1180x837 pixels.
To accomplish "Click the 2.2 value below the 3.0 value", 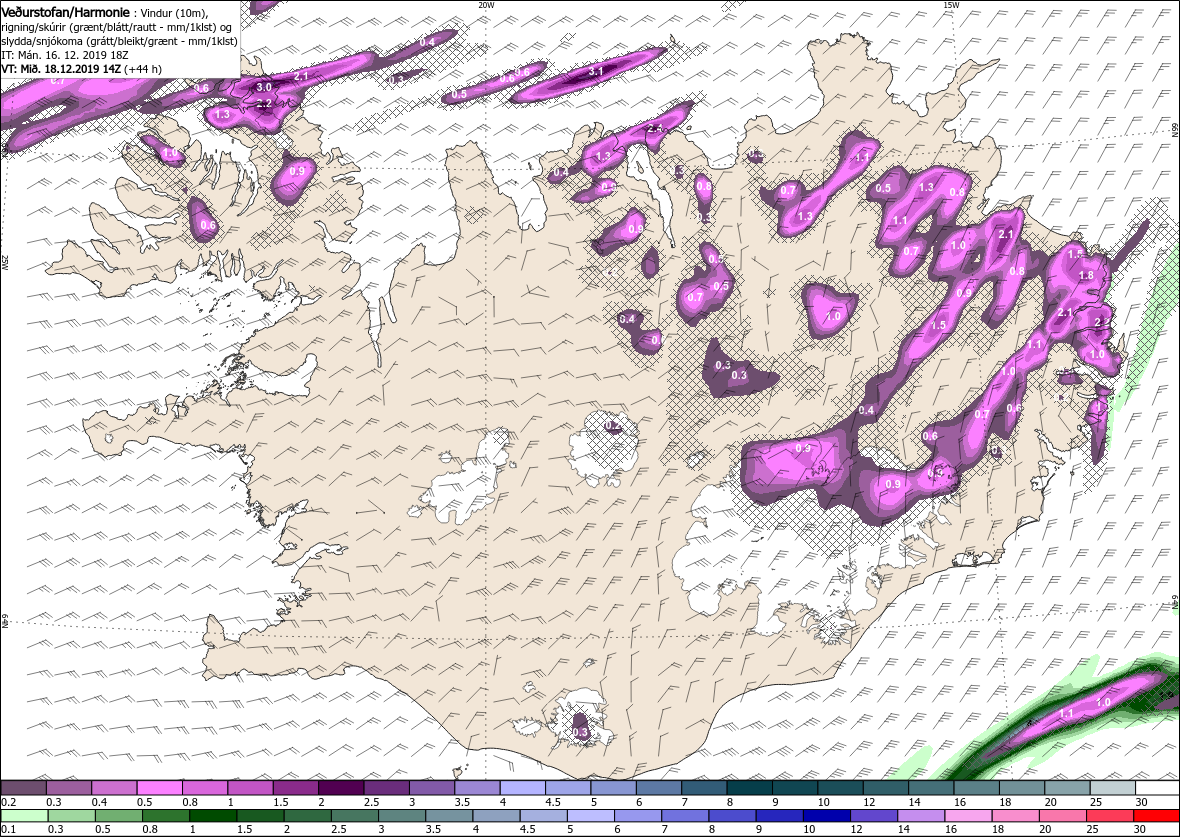I will pyautogui.click(x=264, y=103).
